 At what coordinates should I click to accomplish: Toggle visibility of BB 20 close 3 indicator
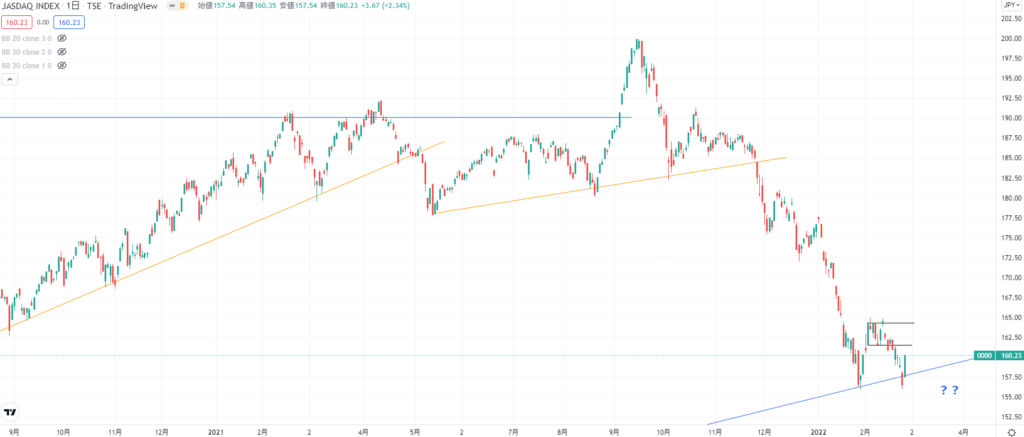pyautogui.click(x=62, y=38)
